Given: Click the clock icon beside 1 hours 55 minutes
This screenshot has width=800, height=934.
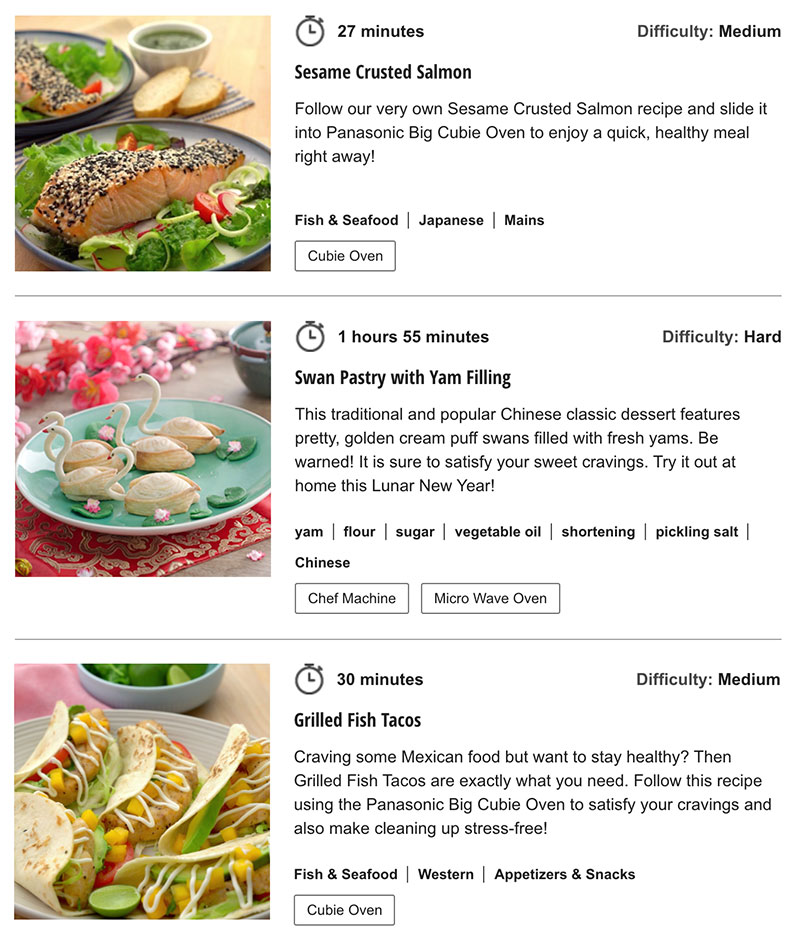Looking at the screenshot, I should pyautogui.click(x=310, y=337).
